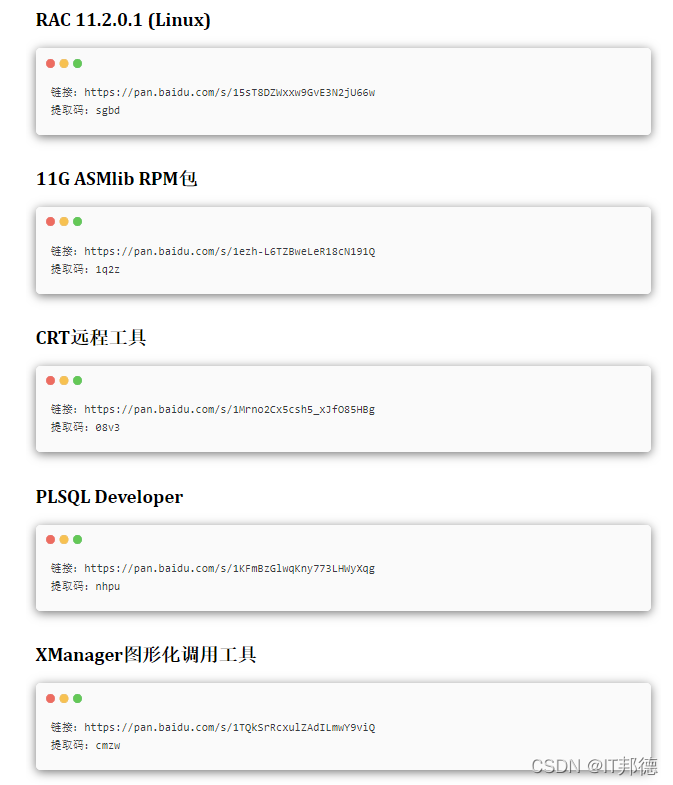Screen dimensions: 673x785
Task: Open the Baidu pan link ending in jU66w
Action: 229,93
